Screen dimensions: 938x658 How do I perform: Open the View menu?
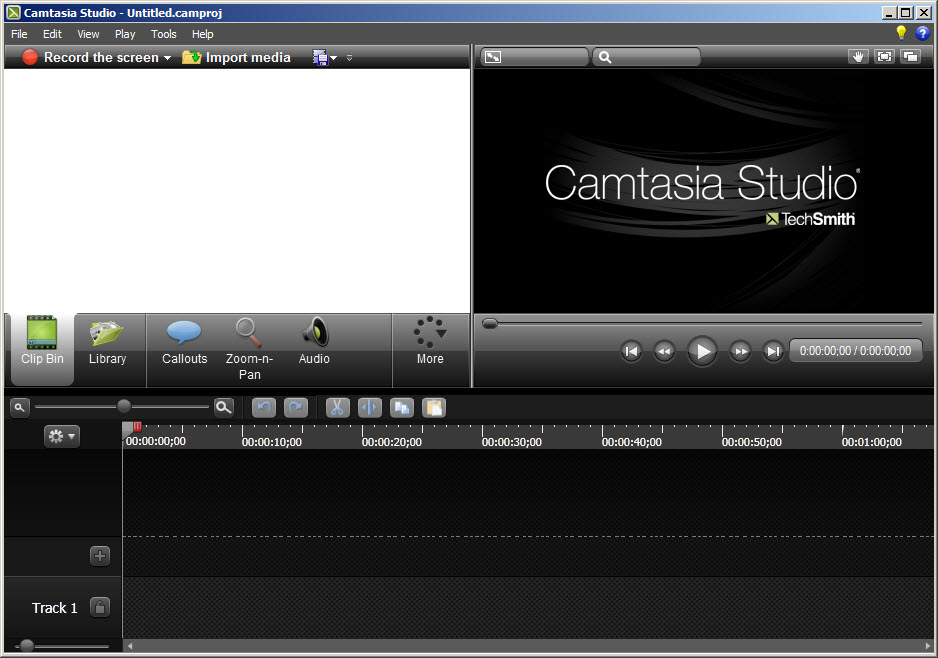pyautogui.click(x=88, y=34)
